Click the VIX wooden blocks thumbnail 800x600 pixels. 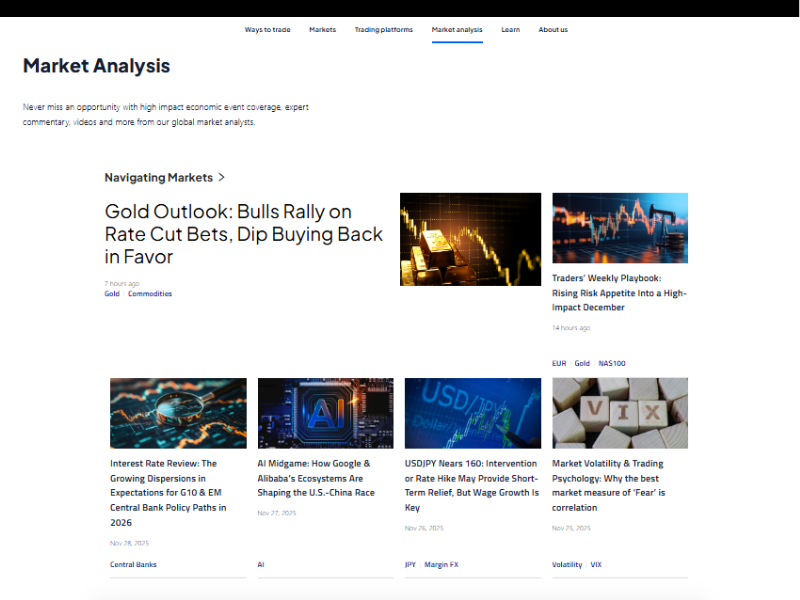tap(620, 413)
